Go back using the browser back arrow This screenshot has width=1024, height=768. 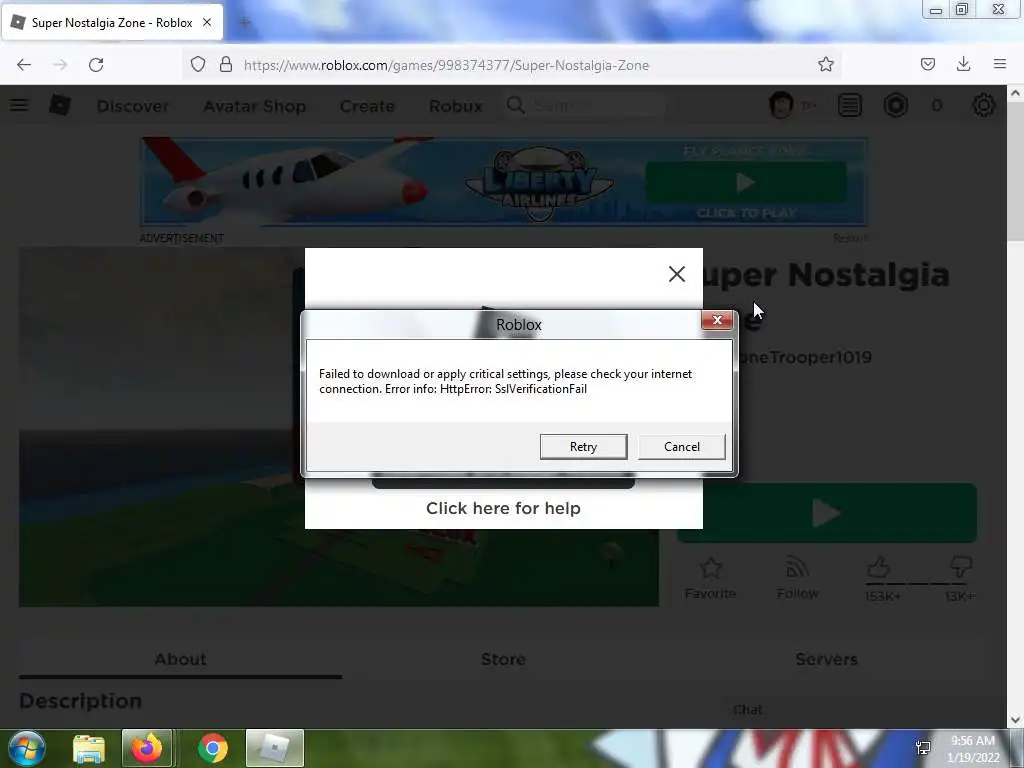[24, 65]
